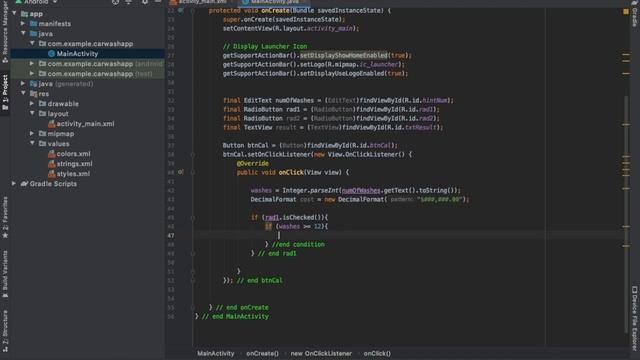
Task: Click onClick() in the breadcrumb bar
Action: [x=377, y=353]
